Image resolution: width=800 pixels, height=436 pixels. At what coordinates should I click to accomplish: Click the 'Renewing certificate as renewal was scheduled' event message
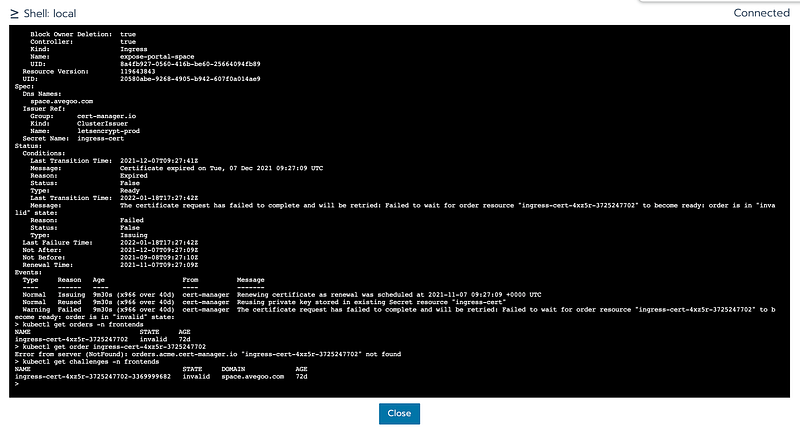pos(389,295)
